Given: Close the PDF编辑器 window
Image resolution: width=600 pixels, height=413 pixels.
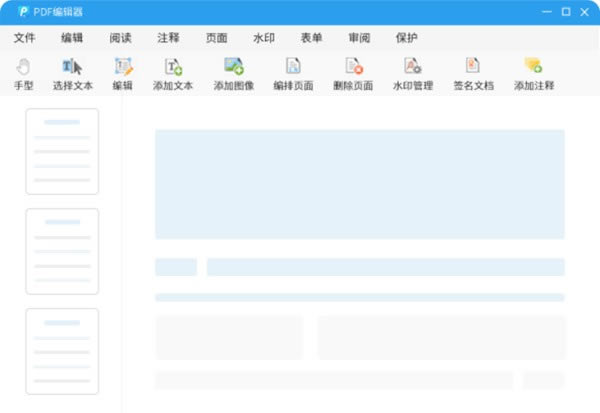Looking at the screenshot, I should click(x=584, y=12).
